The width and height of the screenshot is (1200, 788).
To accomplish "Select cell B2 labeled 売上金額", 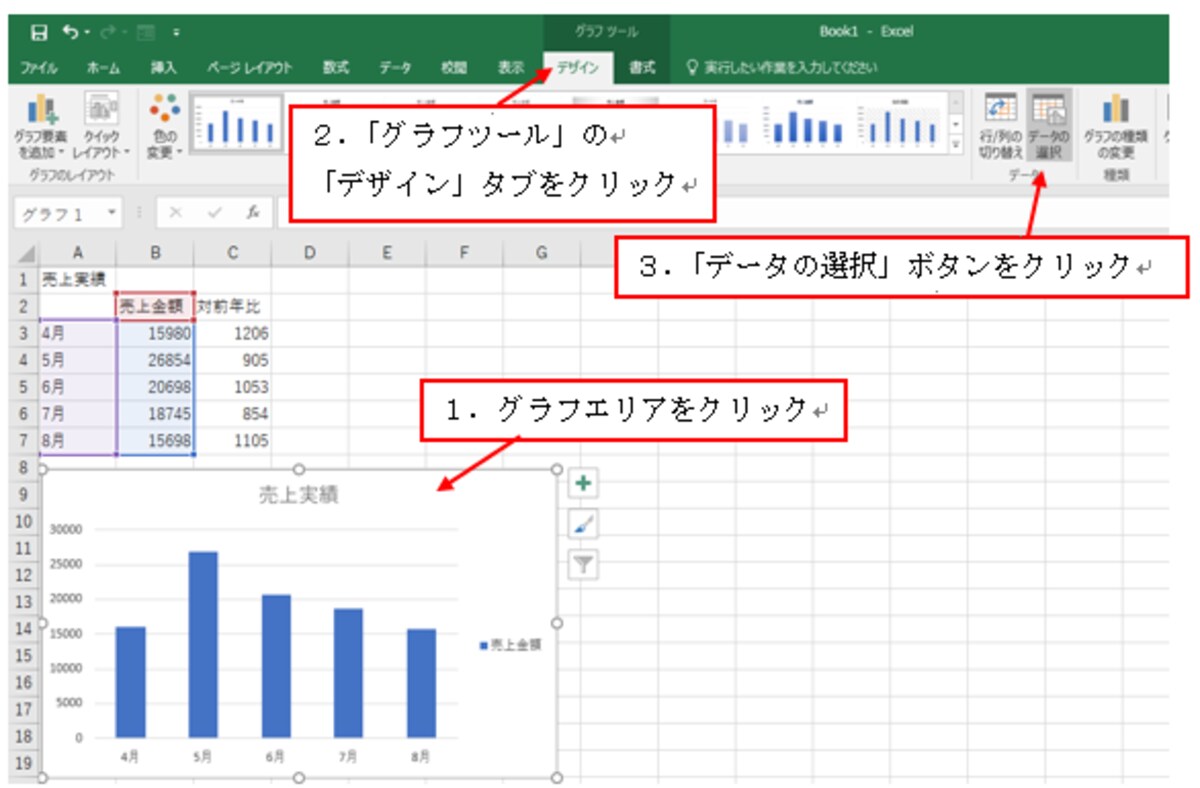I will click(x=155, y=306).
